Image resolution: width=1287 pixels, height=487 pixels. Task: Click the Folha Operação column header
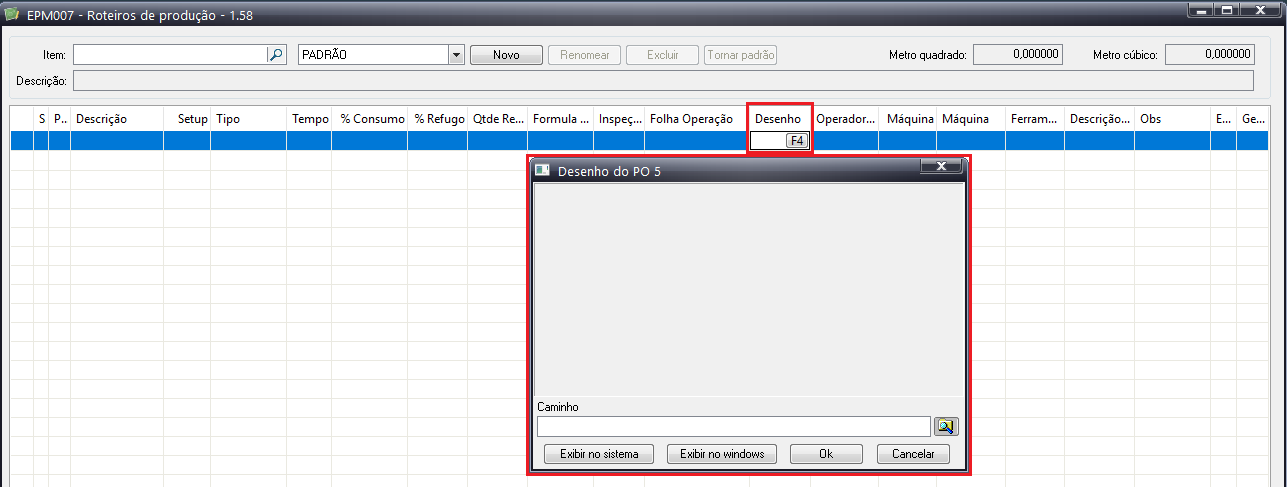pos(697,119)
